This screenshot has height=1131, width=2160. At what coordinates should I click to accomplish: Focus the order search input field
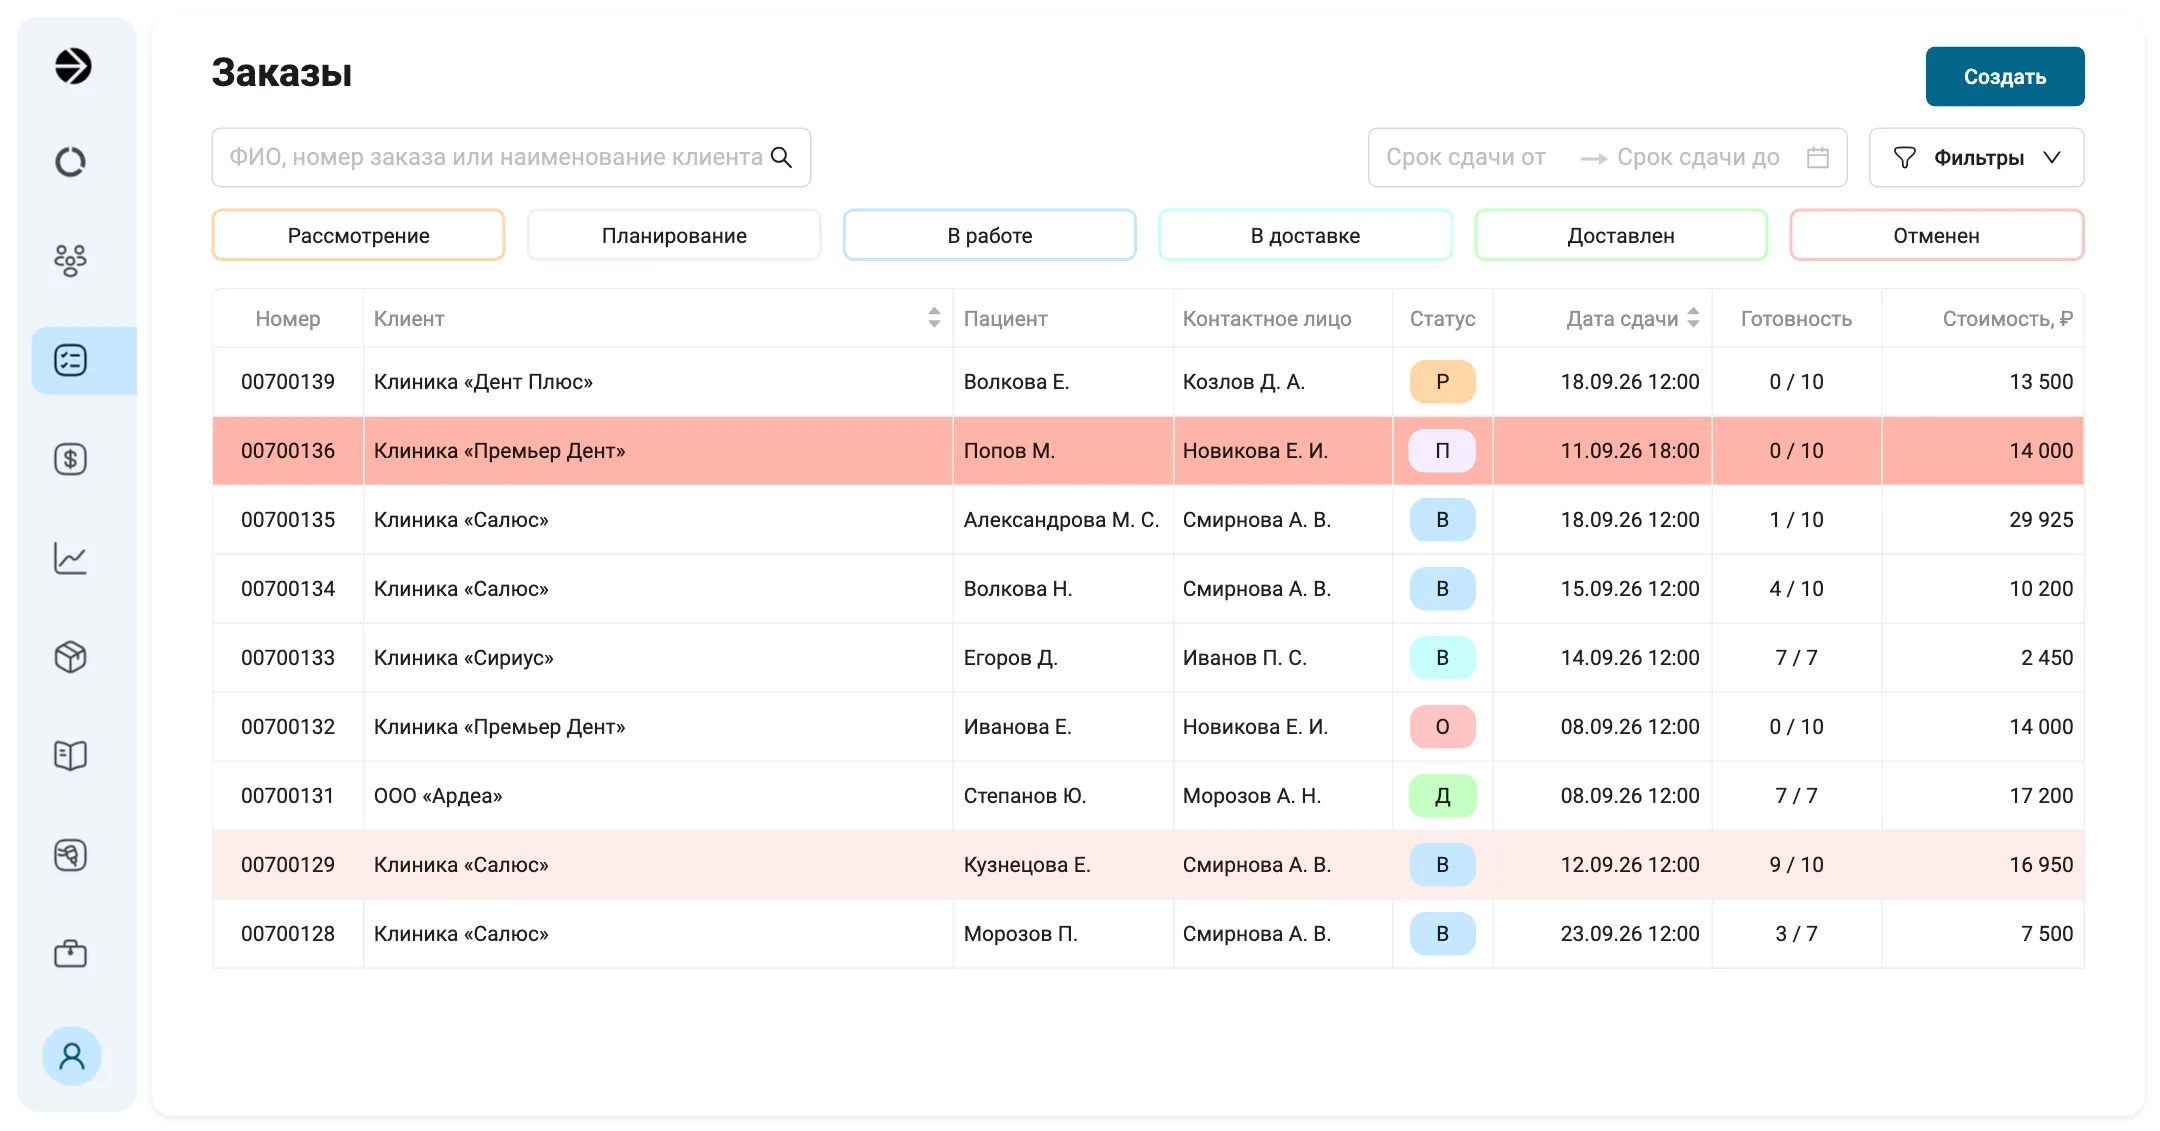click(x=511, y=157)
